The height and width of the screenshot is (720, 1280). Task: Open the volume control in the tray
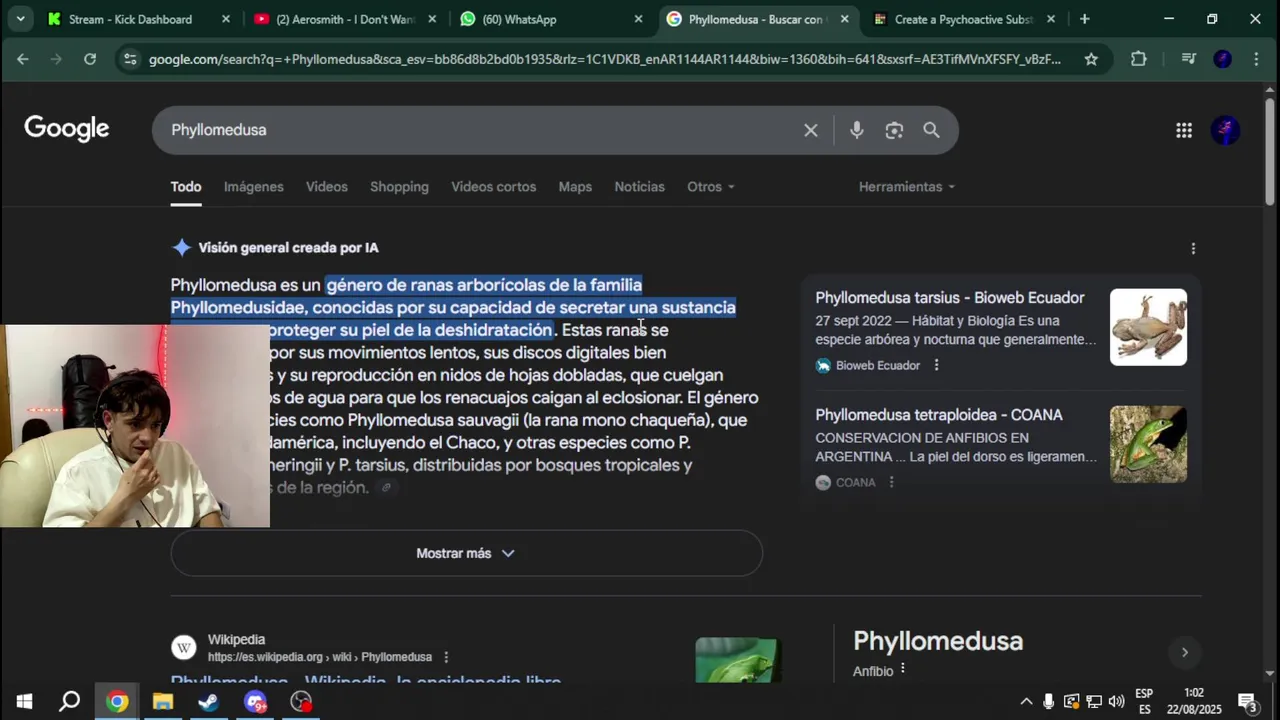click(1117, 702)
